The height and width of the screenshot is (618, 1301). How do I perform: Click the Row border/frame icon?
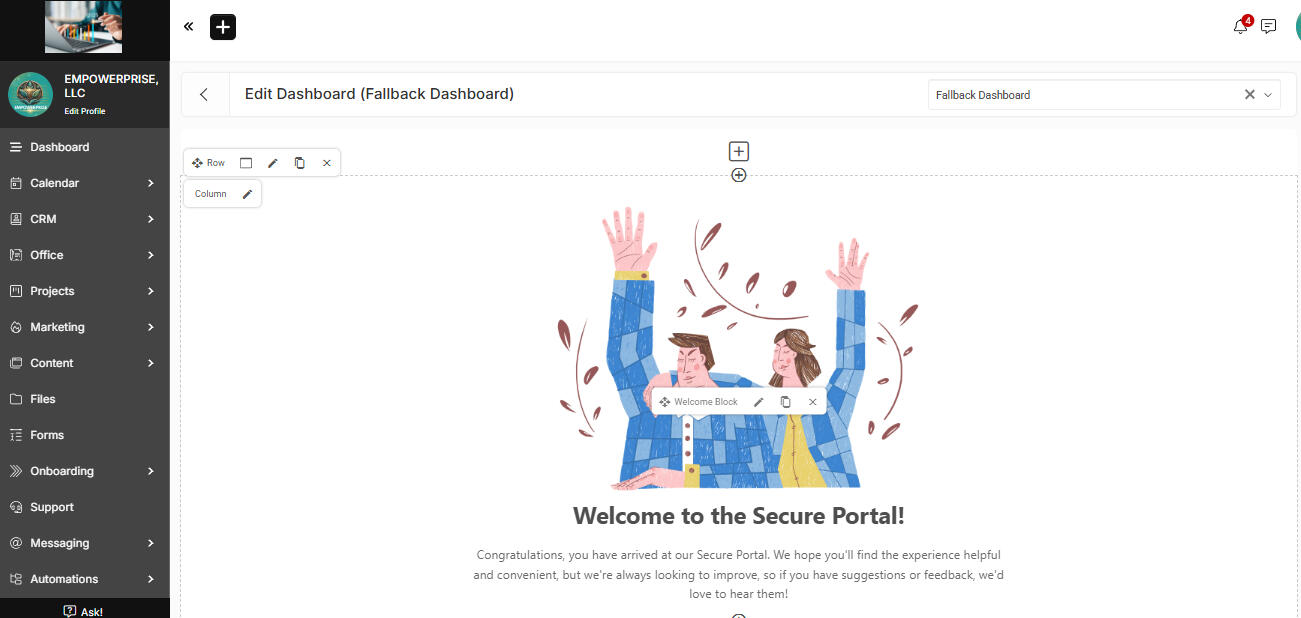point(246,162)
